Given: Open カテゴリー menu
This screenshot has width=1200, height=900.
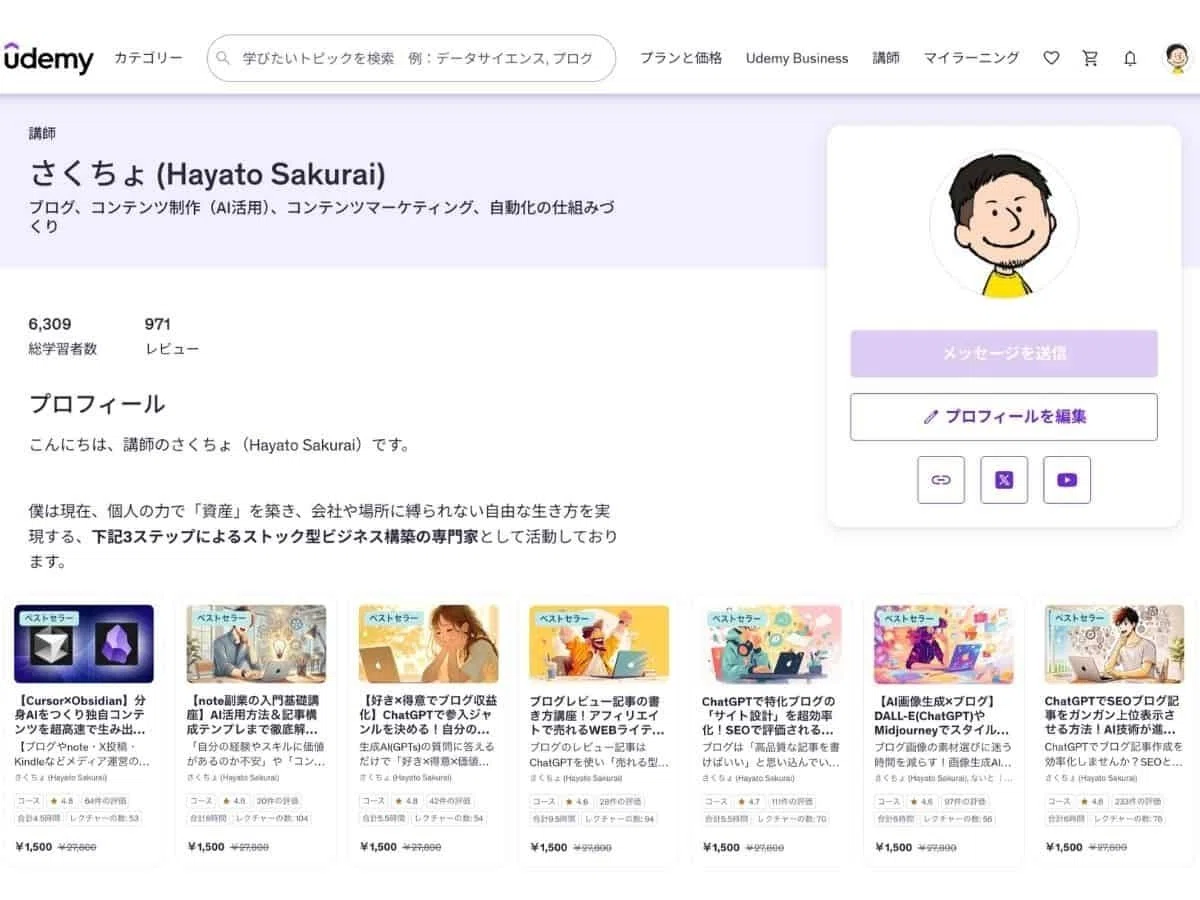Looking at the screenshot, I should [x=148, y=58].
